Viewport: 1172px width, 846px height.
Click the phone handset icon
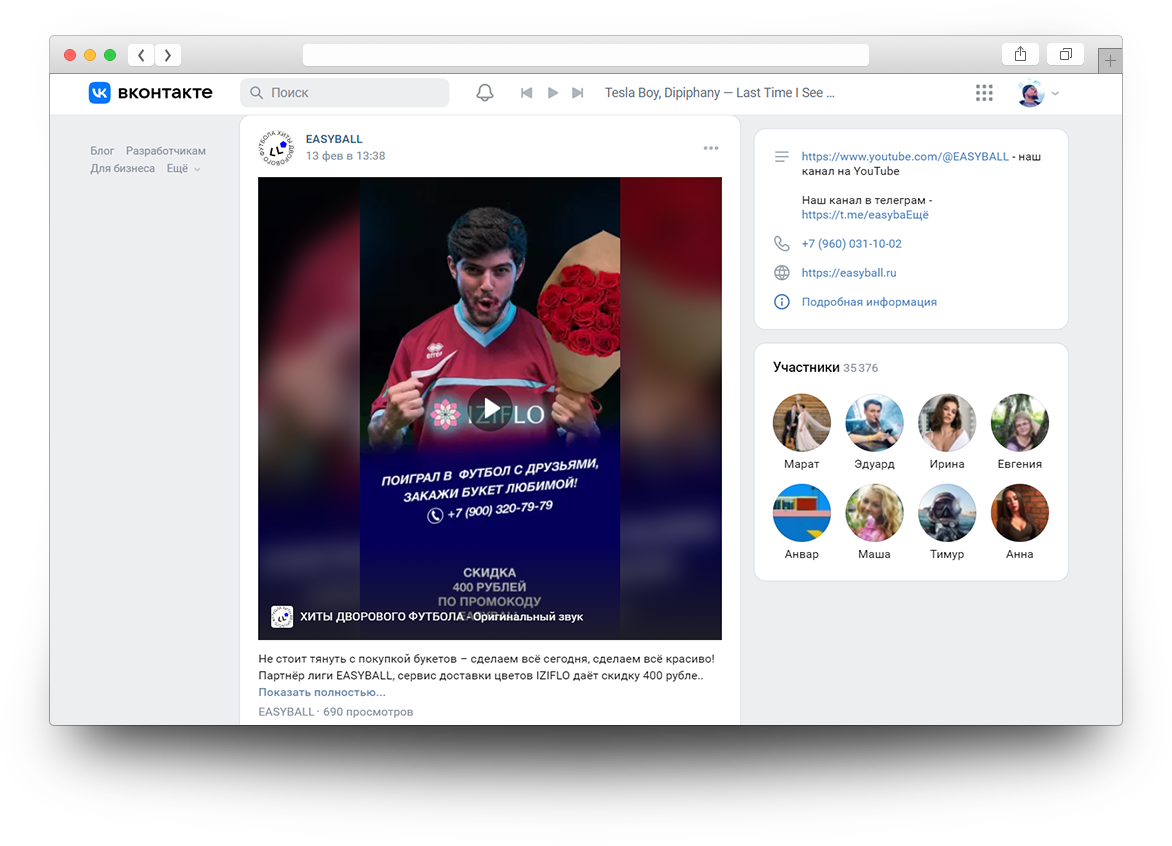click(782, 244)
